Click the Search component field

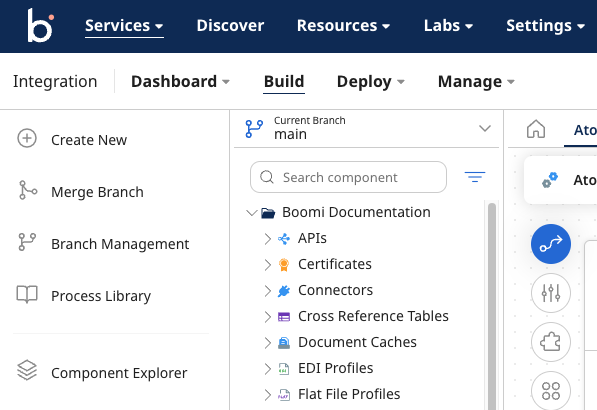348,177
